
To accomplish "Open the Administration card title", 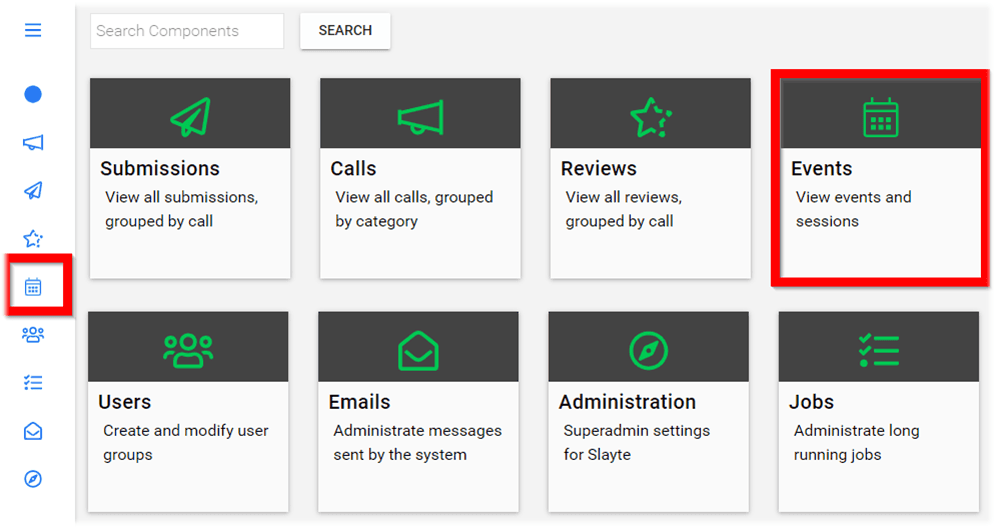I will (628, 402).
